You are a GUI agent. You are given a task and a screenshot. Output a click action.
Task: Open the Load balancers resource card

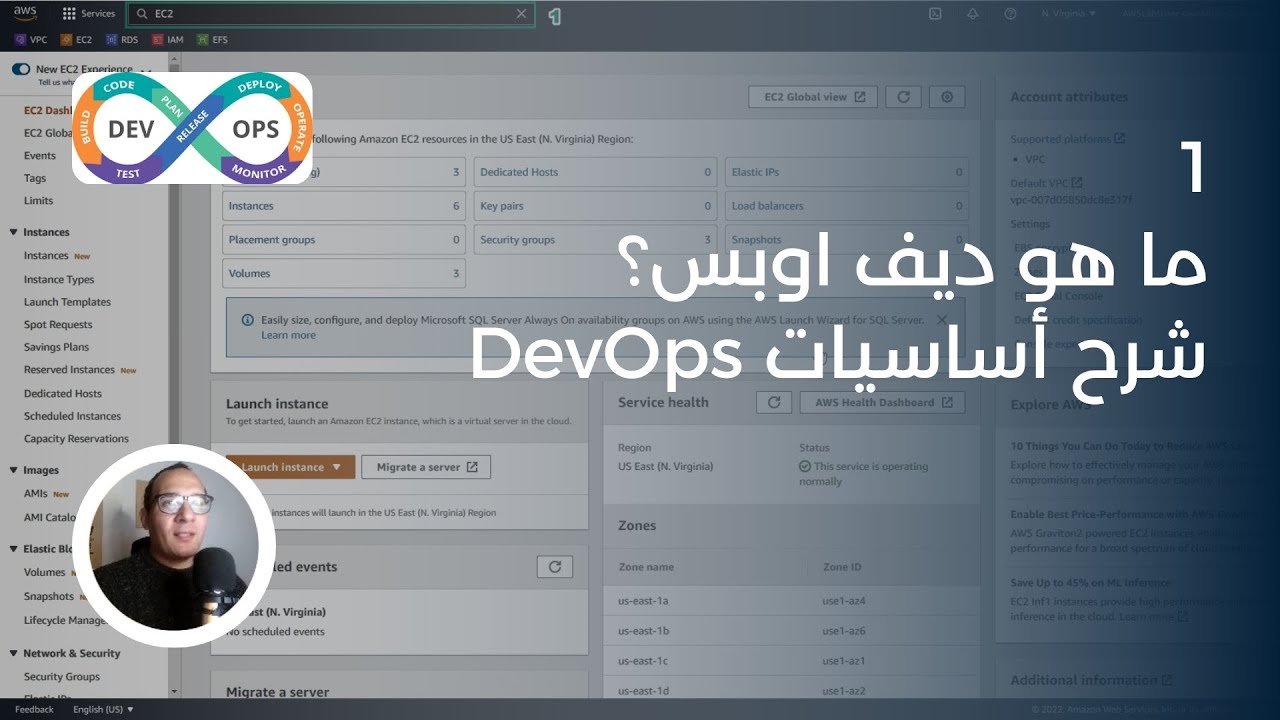(847, 206)
